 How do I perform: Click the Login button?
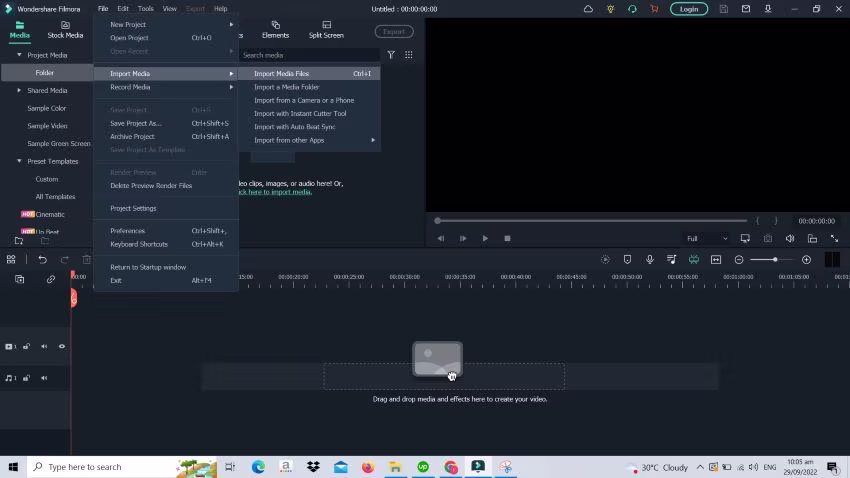[689, 9]
